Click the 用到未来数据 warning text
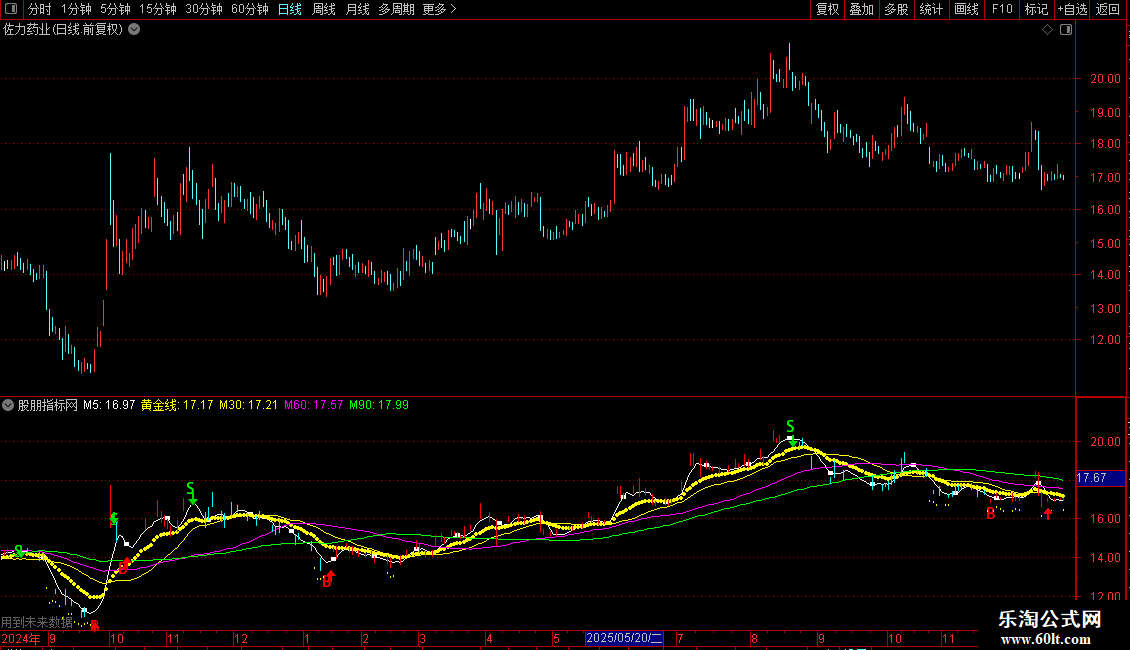Screen dimensions: 1130x650 point(37,622)
